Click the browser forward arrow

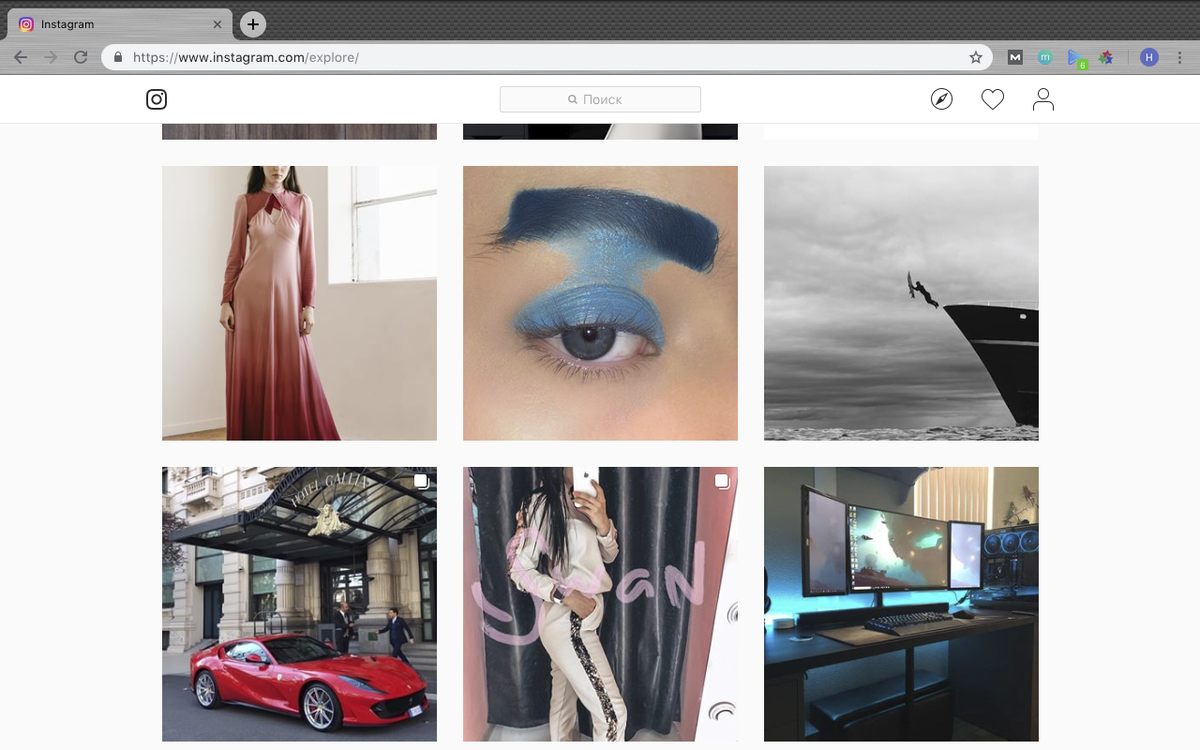tap(51, 57)
